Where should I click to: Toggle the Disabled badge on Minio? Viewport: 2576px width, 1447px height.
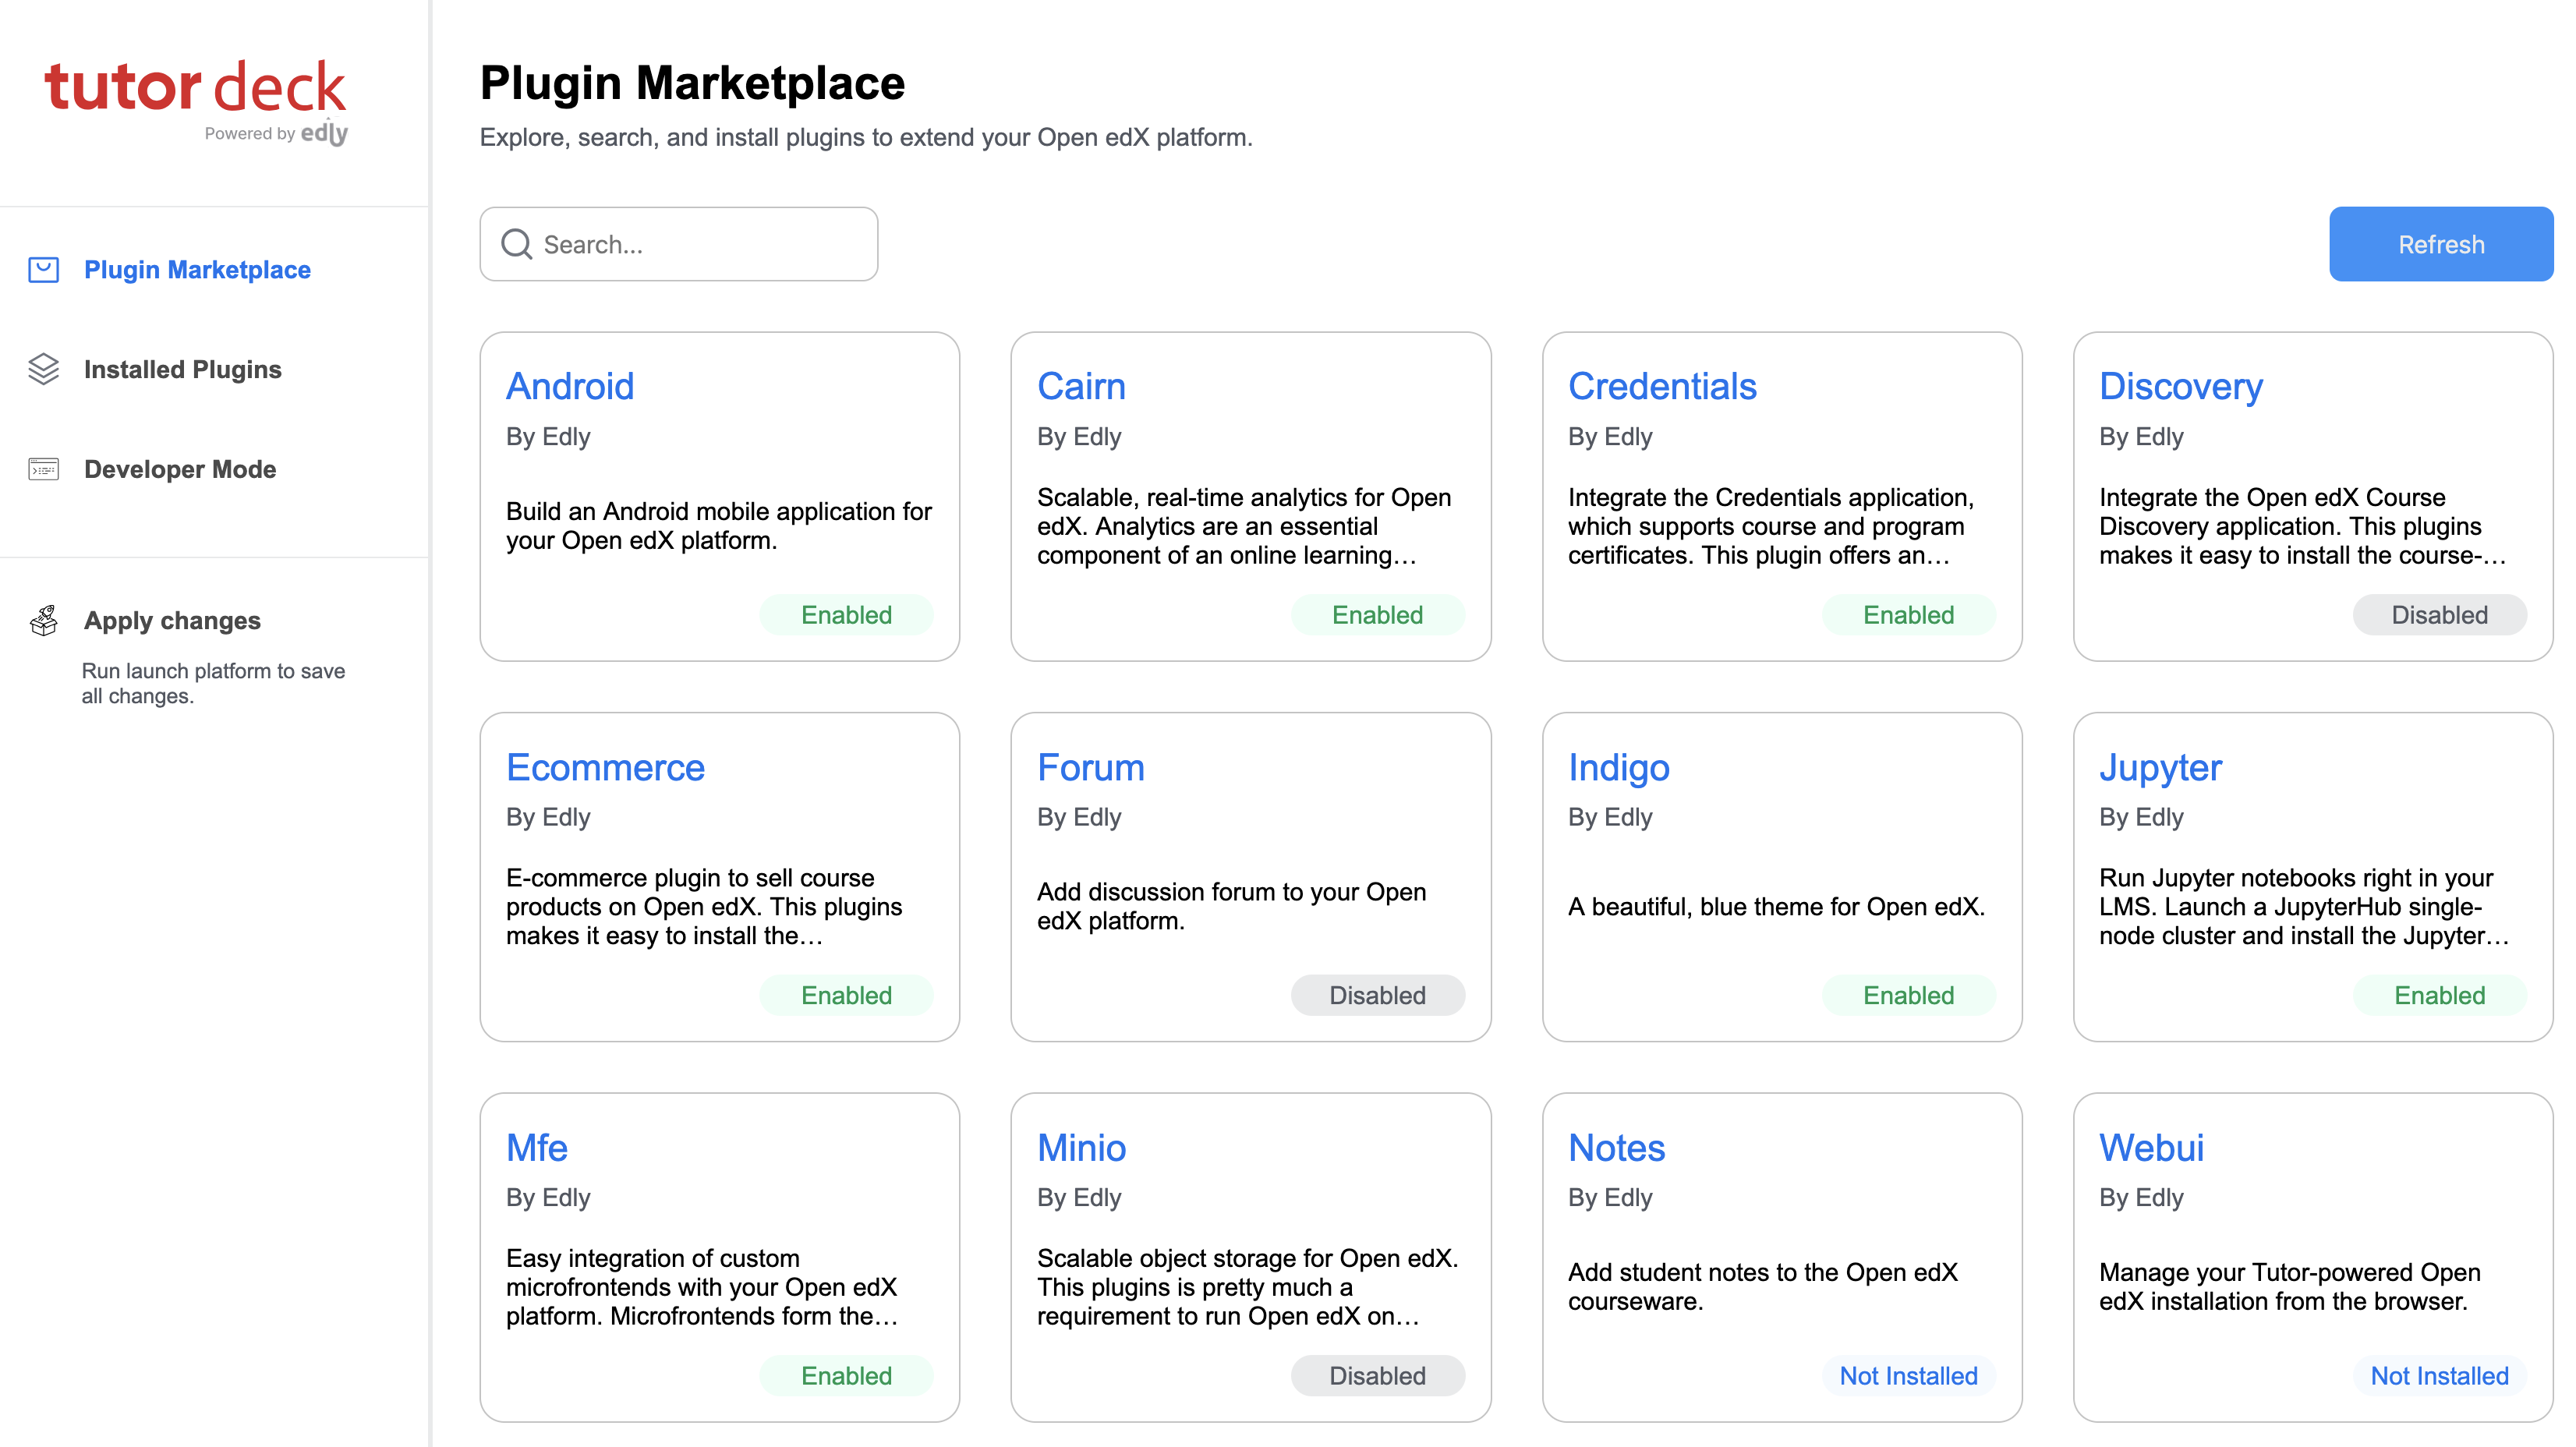click(x=1377, y=1375)
